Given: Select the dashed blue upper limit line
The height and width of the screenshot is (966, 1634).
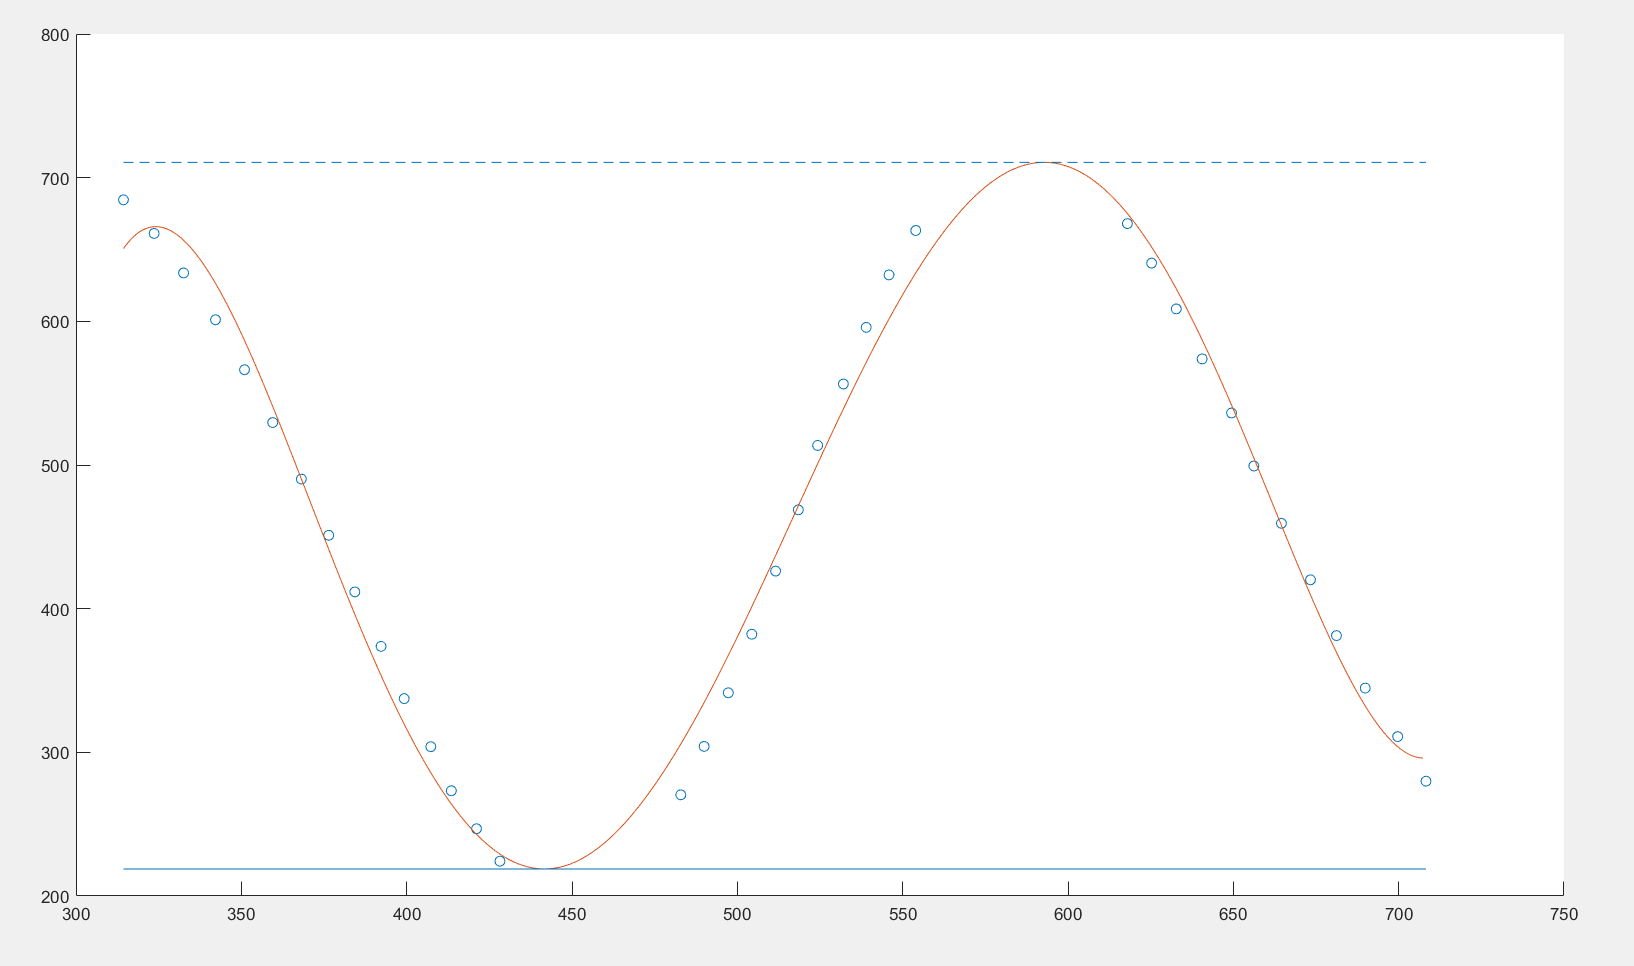Looking at the screenshot, I should (774, 162).
